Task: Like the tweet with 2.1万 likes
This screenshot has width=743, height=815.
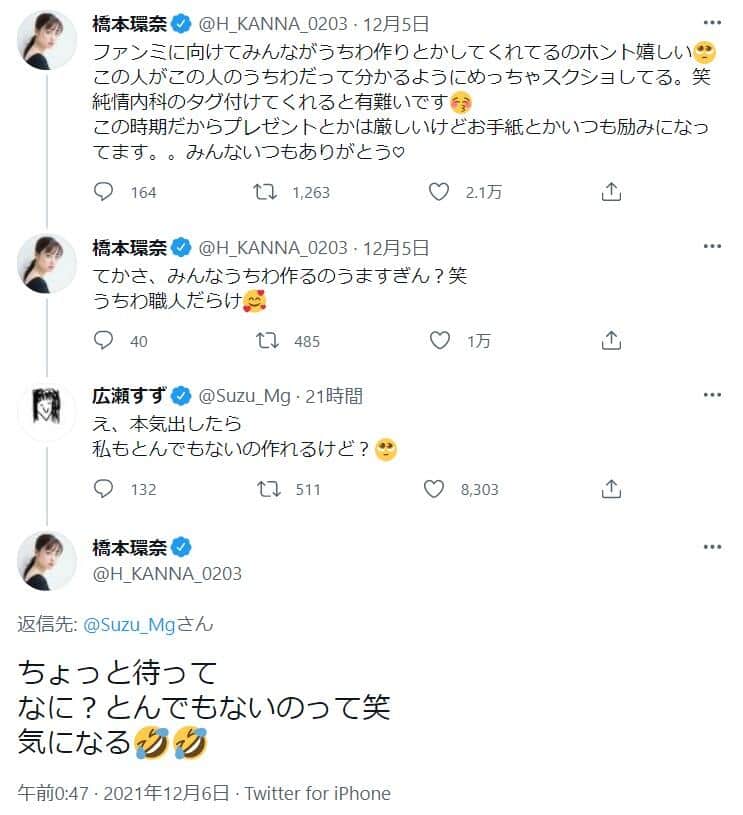Action: tap(437, 191)
